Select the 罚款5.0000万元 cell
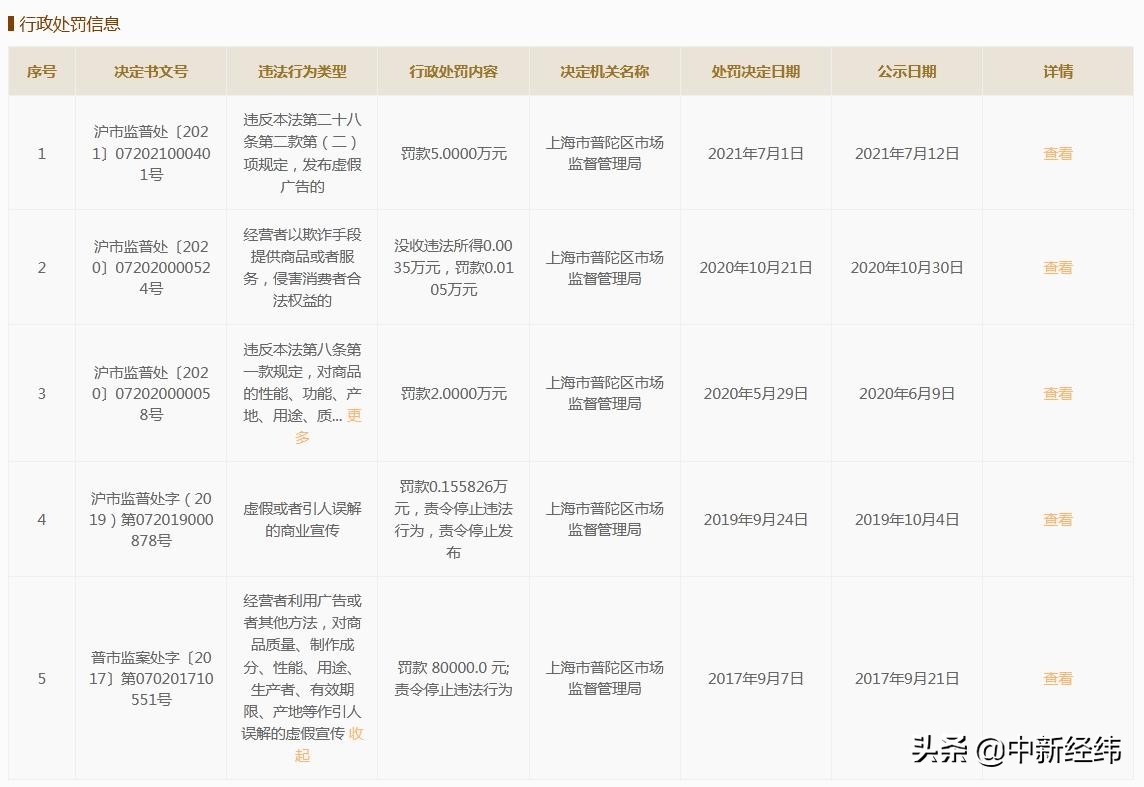 453,153
